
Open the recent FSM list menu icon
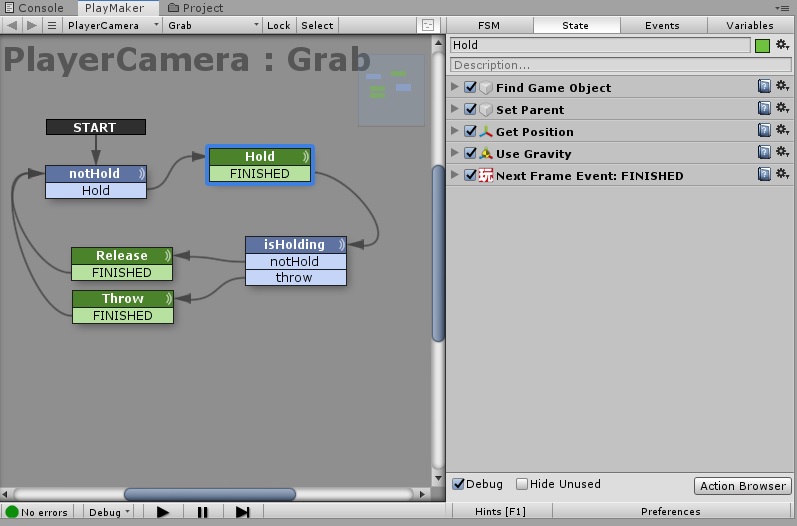(51, 25)
